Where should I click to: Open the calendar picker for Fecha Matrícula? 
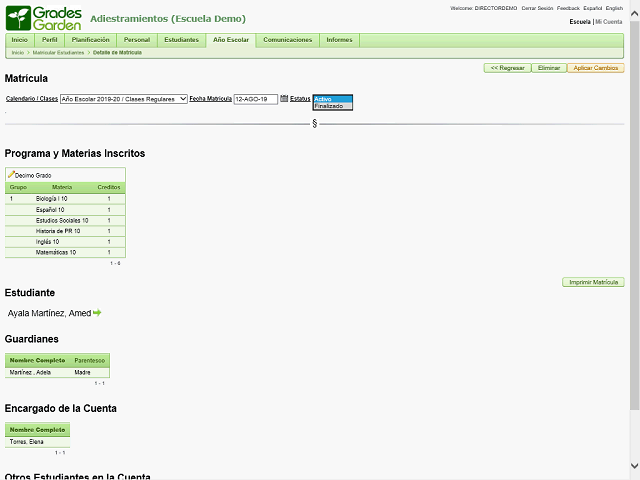coord(284,98)
